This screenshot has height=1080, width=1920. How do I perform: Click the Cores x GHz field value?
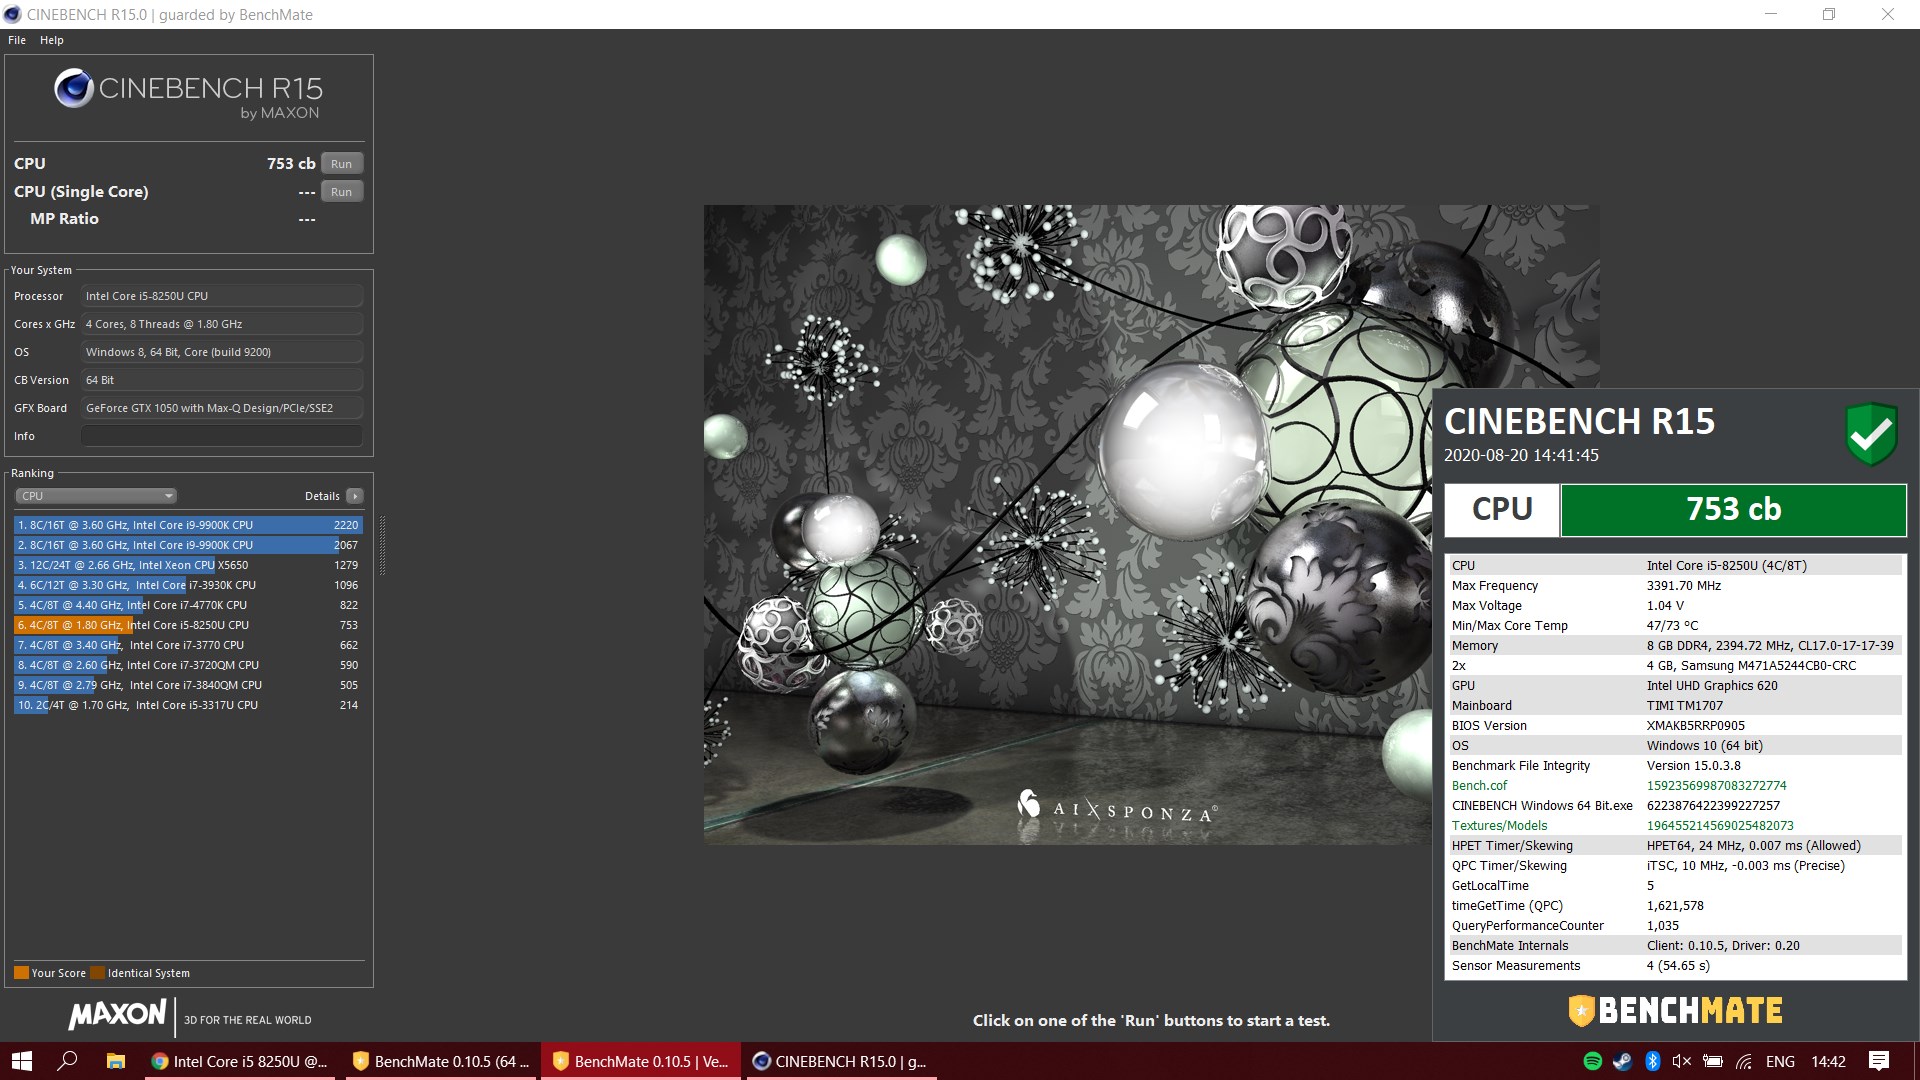point(221,324)
